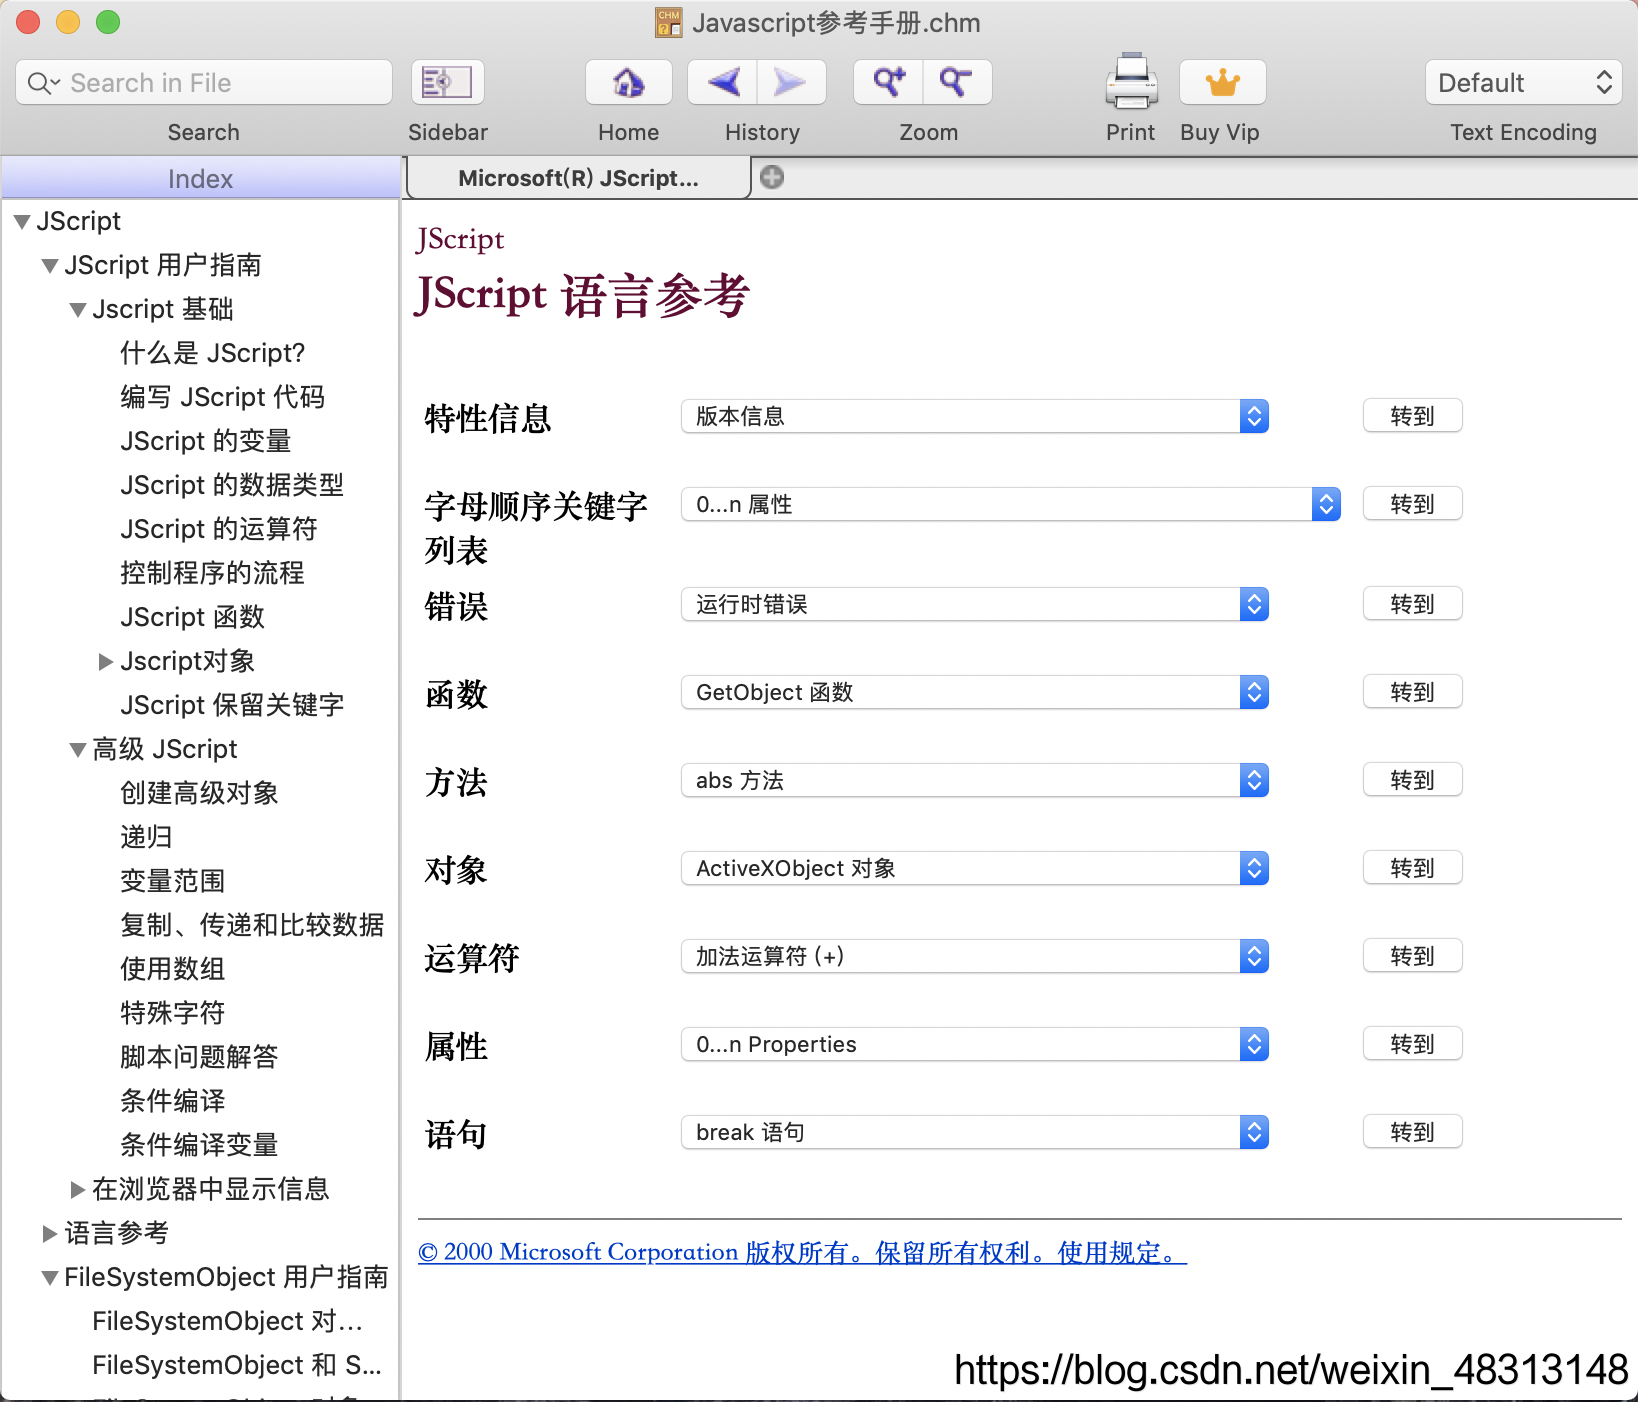The image size is (1638, 1402).
Task: Open 复制、传递和比较数据 topic
Action: pos(252,925)
